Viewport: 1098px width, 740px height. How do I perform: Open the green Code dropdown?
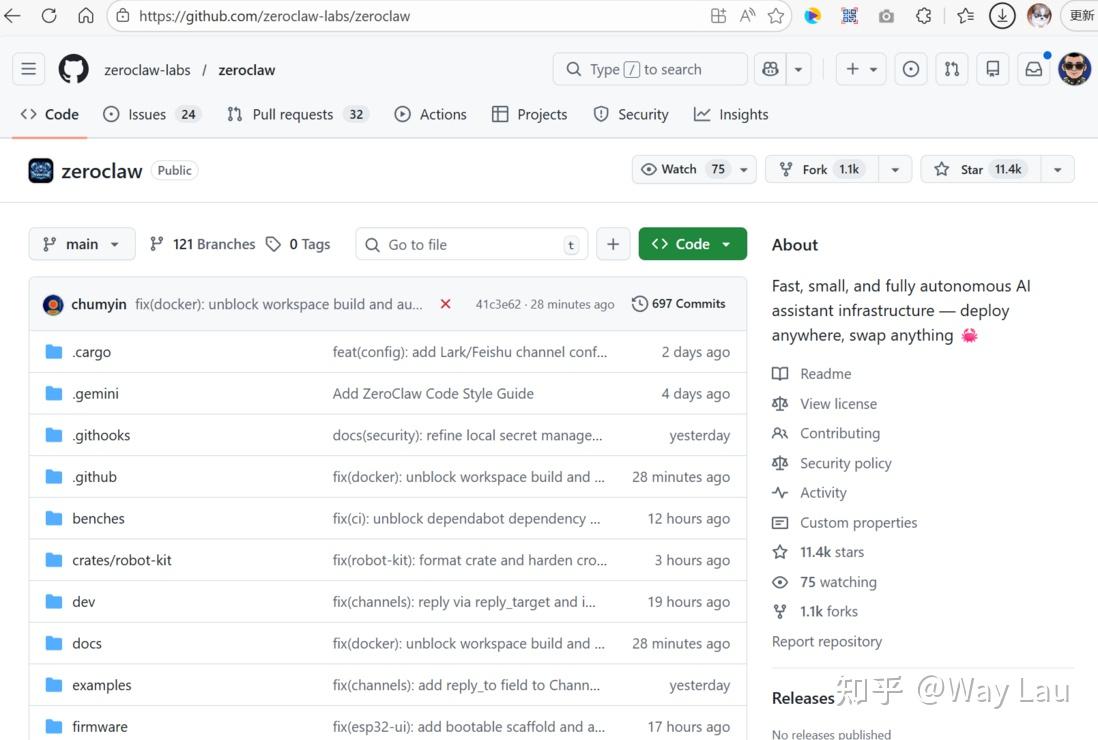692,244
